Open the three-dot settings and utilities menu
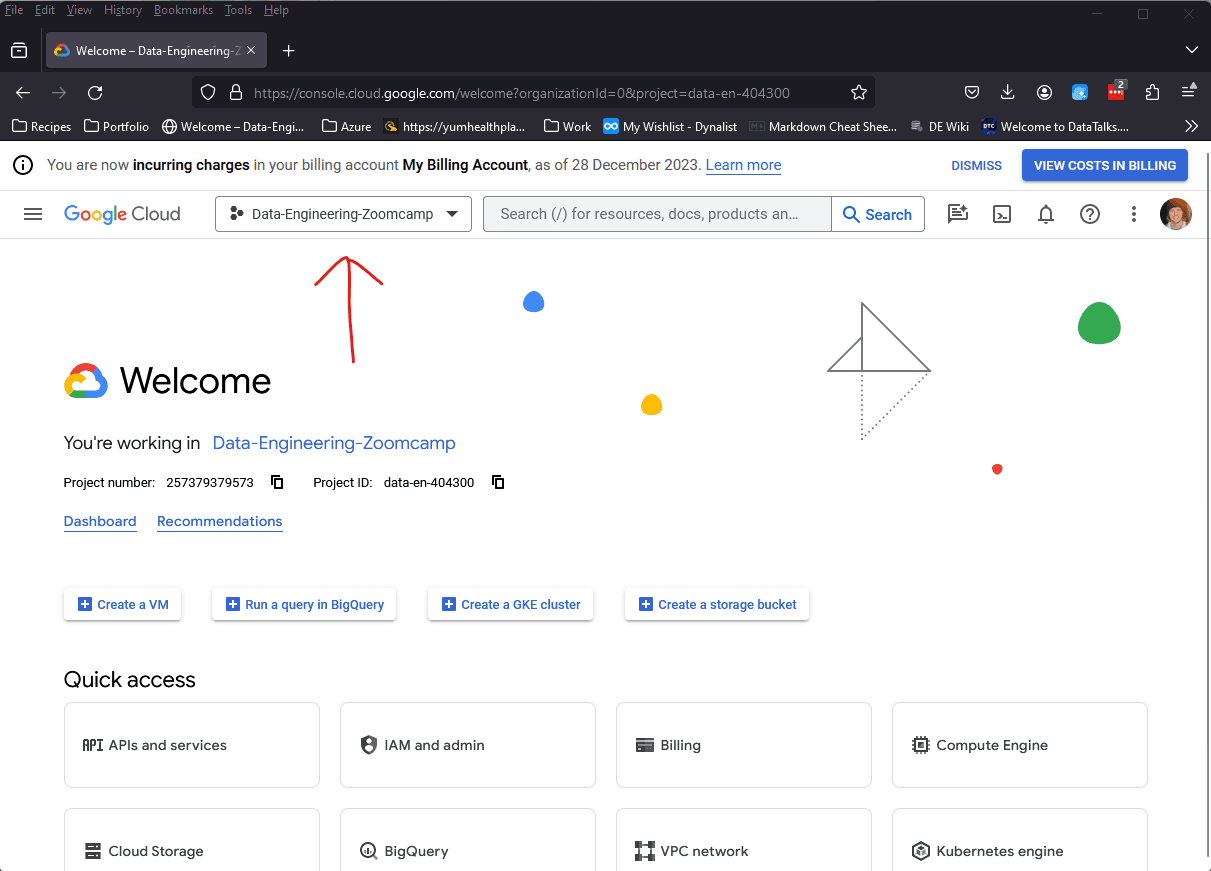Screen dimensions: 1211x871 (1133, 214)
